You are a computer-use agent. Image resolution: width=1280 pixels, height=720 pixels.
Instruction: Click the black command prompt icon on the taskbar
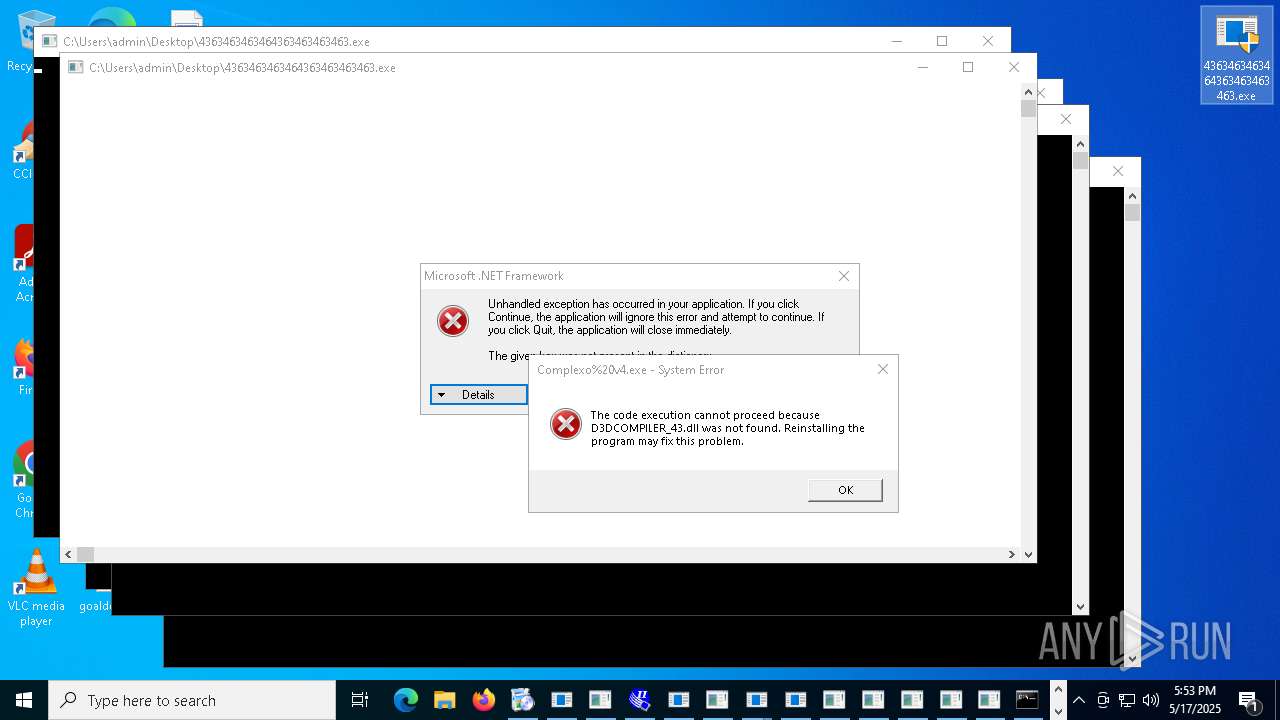point(1027,700)
